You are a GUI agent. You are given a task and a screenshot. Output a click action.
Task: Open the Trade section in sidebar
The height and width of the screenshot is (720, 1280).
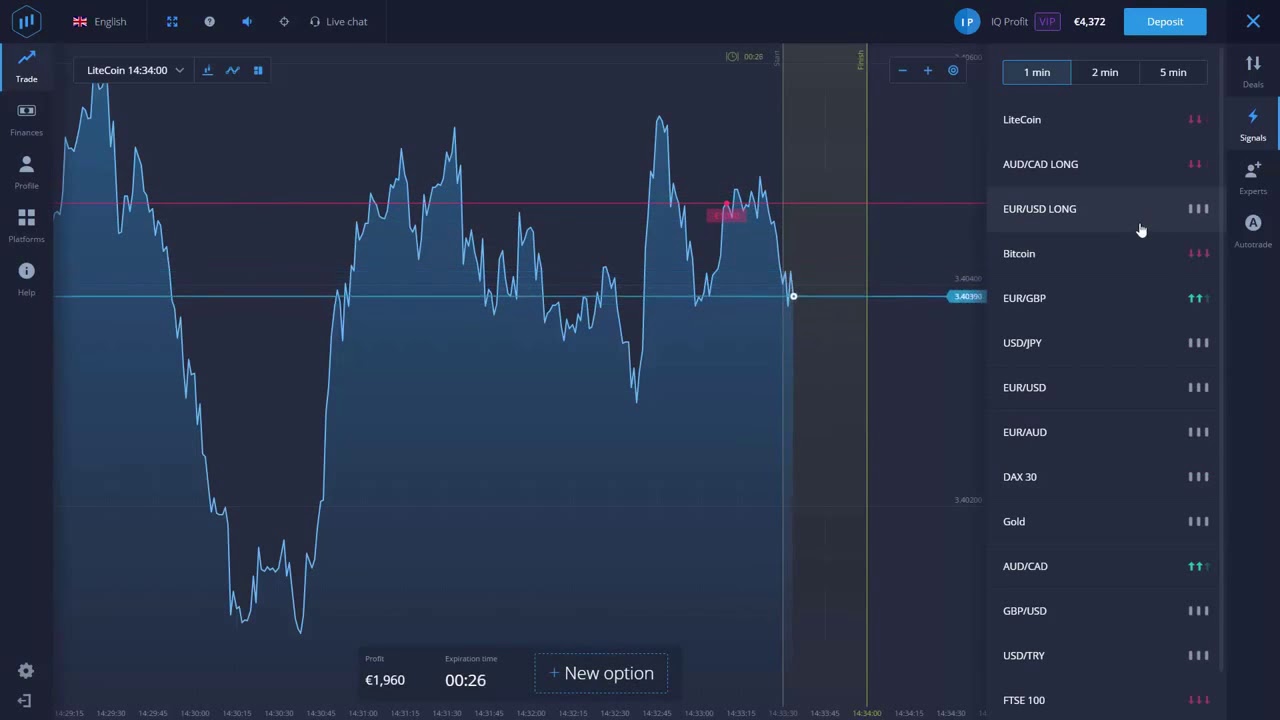(26, 66)
